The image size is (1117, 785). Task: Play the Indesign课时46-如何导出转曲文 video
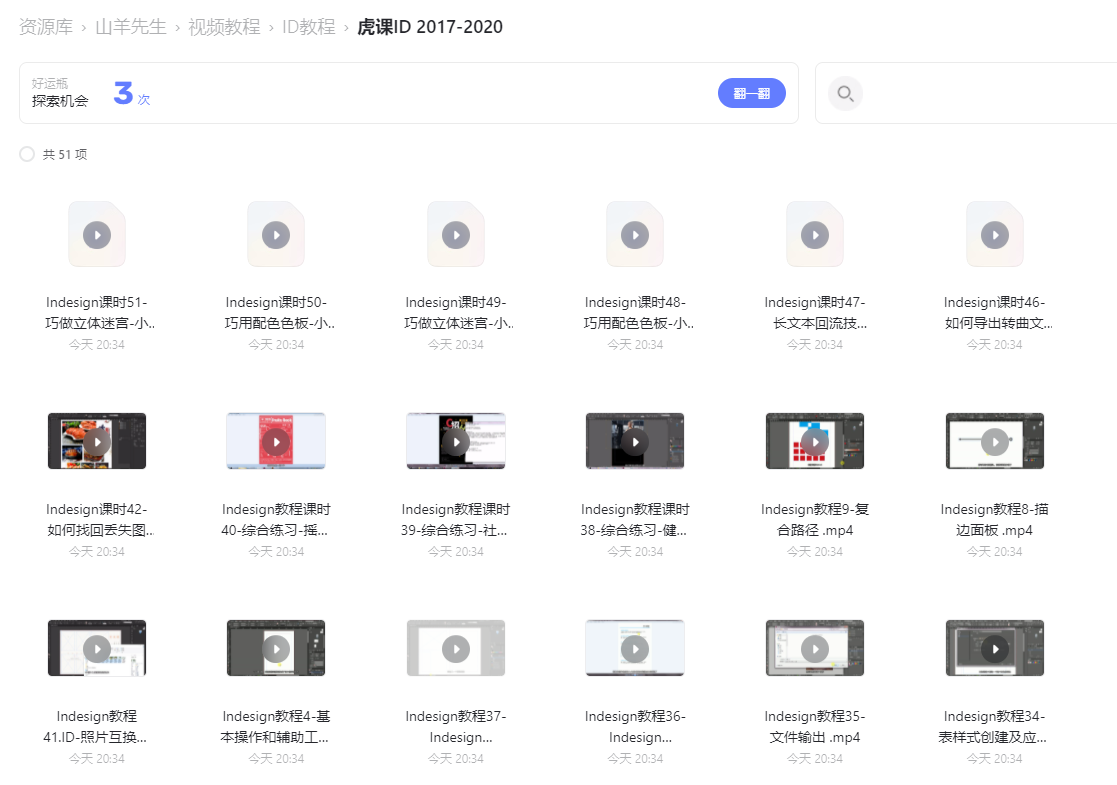tap(994, 234)
